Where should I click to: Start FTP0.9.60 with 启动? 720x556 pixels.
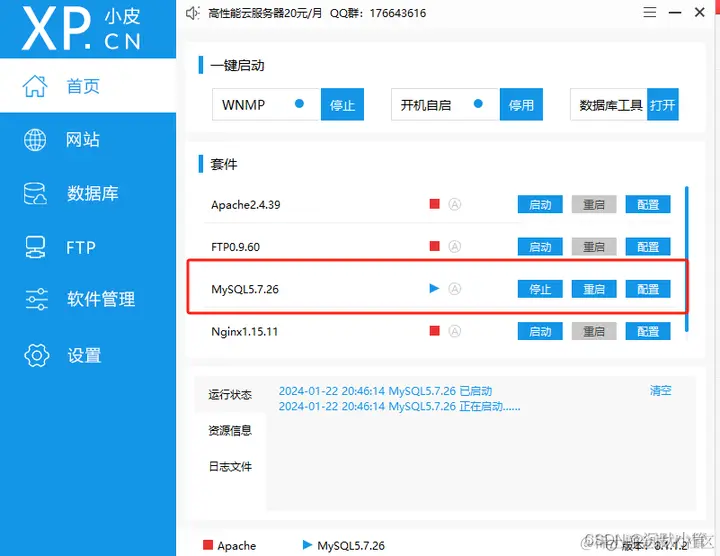[x=540, y=247]
